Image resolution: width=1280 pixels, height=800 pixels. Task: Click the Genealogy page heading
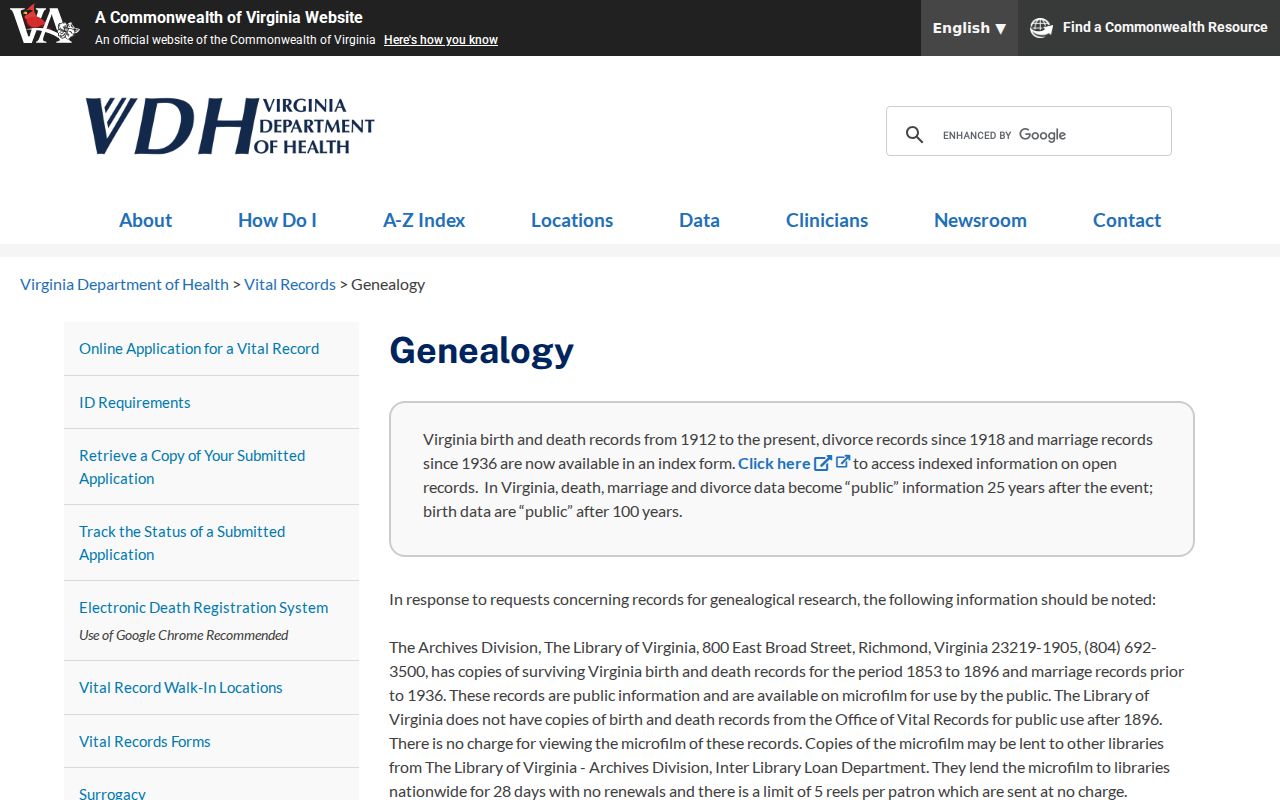point(481,350)
